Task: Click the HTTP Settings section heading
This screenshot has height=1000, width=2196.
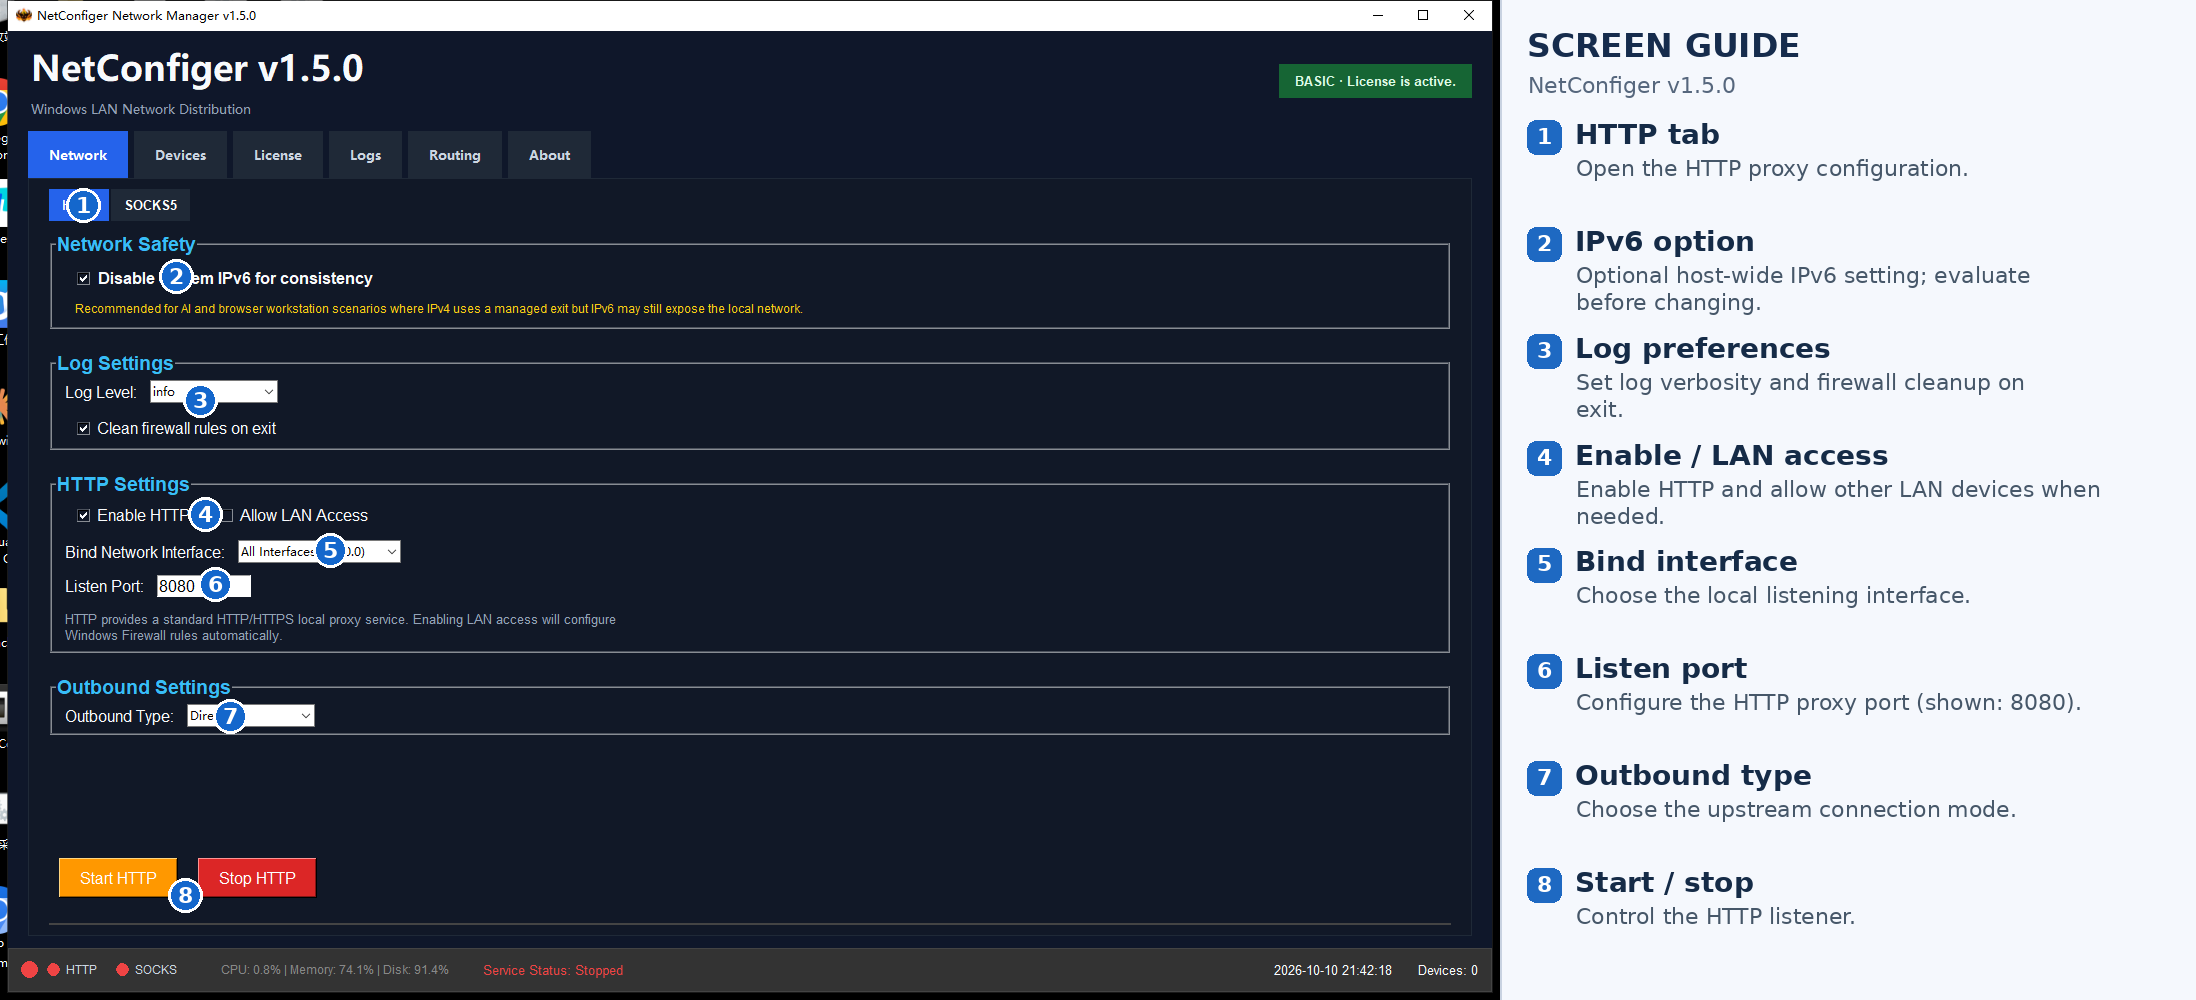Action: (x=123, y=484)
